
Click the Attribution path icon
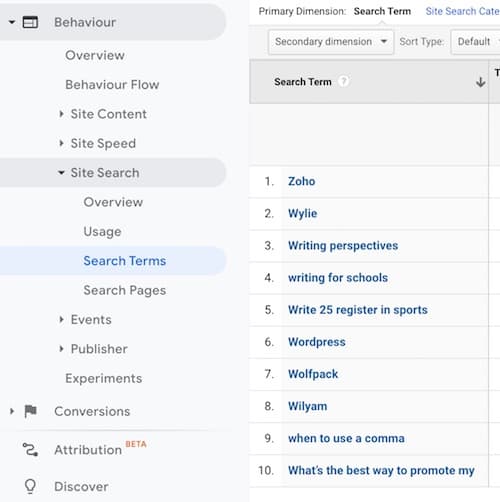click(30, 449)
